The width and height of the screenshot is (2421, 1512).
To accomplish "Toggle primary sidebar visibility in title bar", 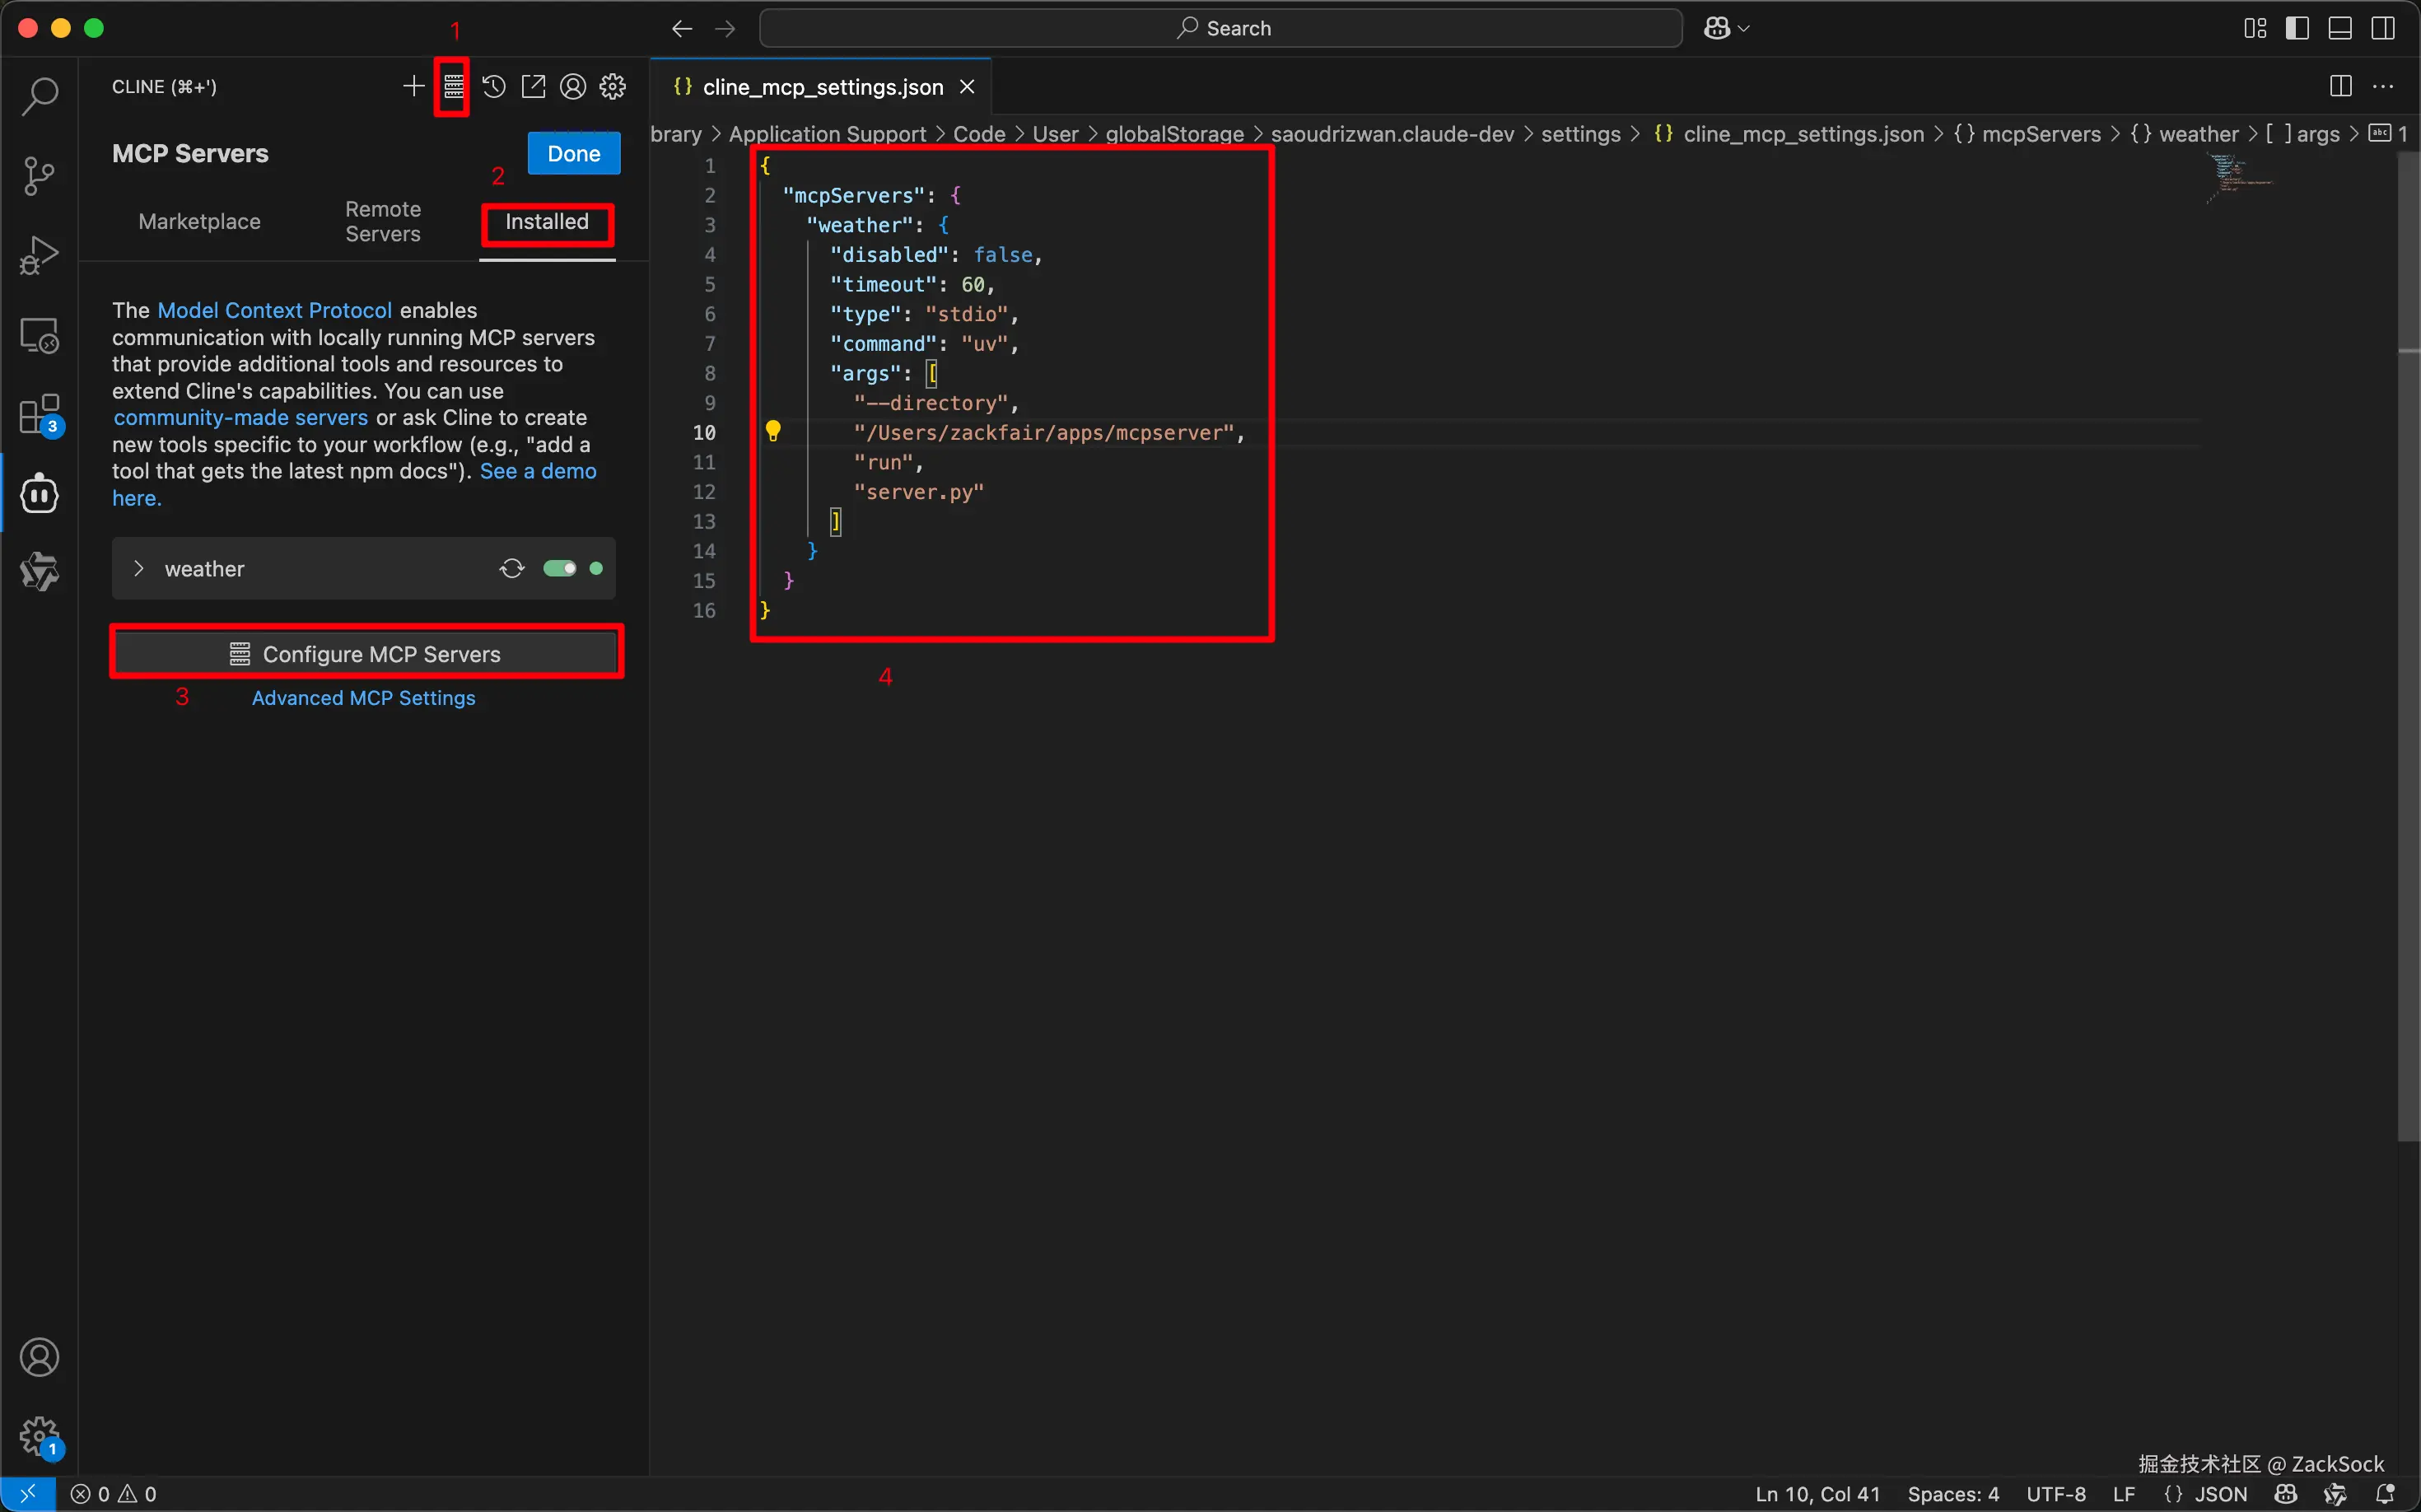I will point(2297,28).
